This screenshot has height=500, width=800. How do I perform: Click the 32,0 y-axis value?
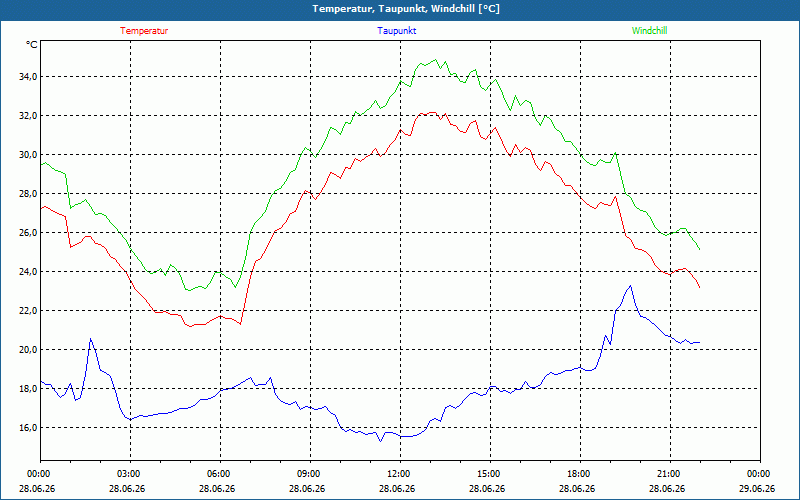point(28,116)
